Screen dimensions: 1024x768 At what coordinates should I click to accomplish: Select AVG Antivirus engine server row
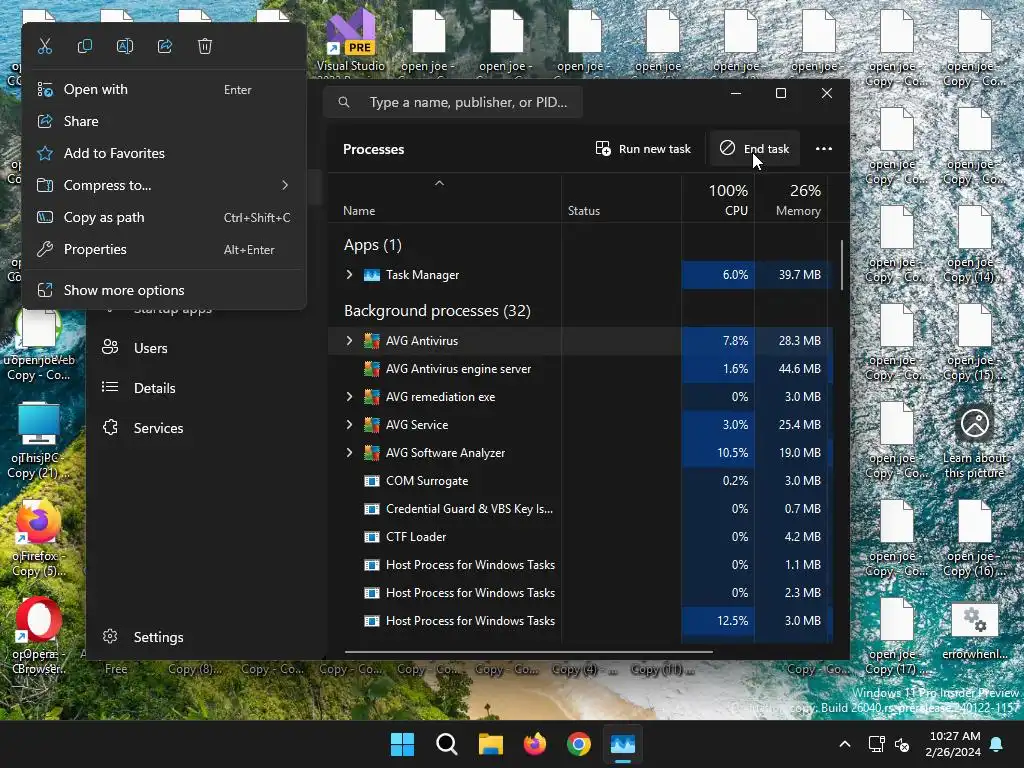click(580, 369)
